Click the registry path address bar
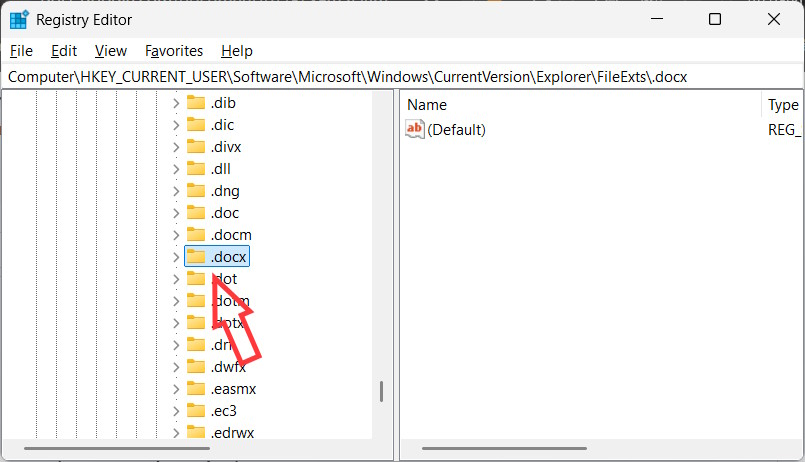The image size is (805, 462). 402,77
